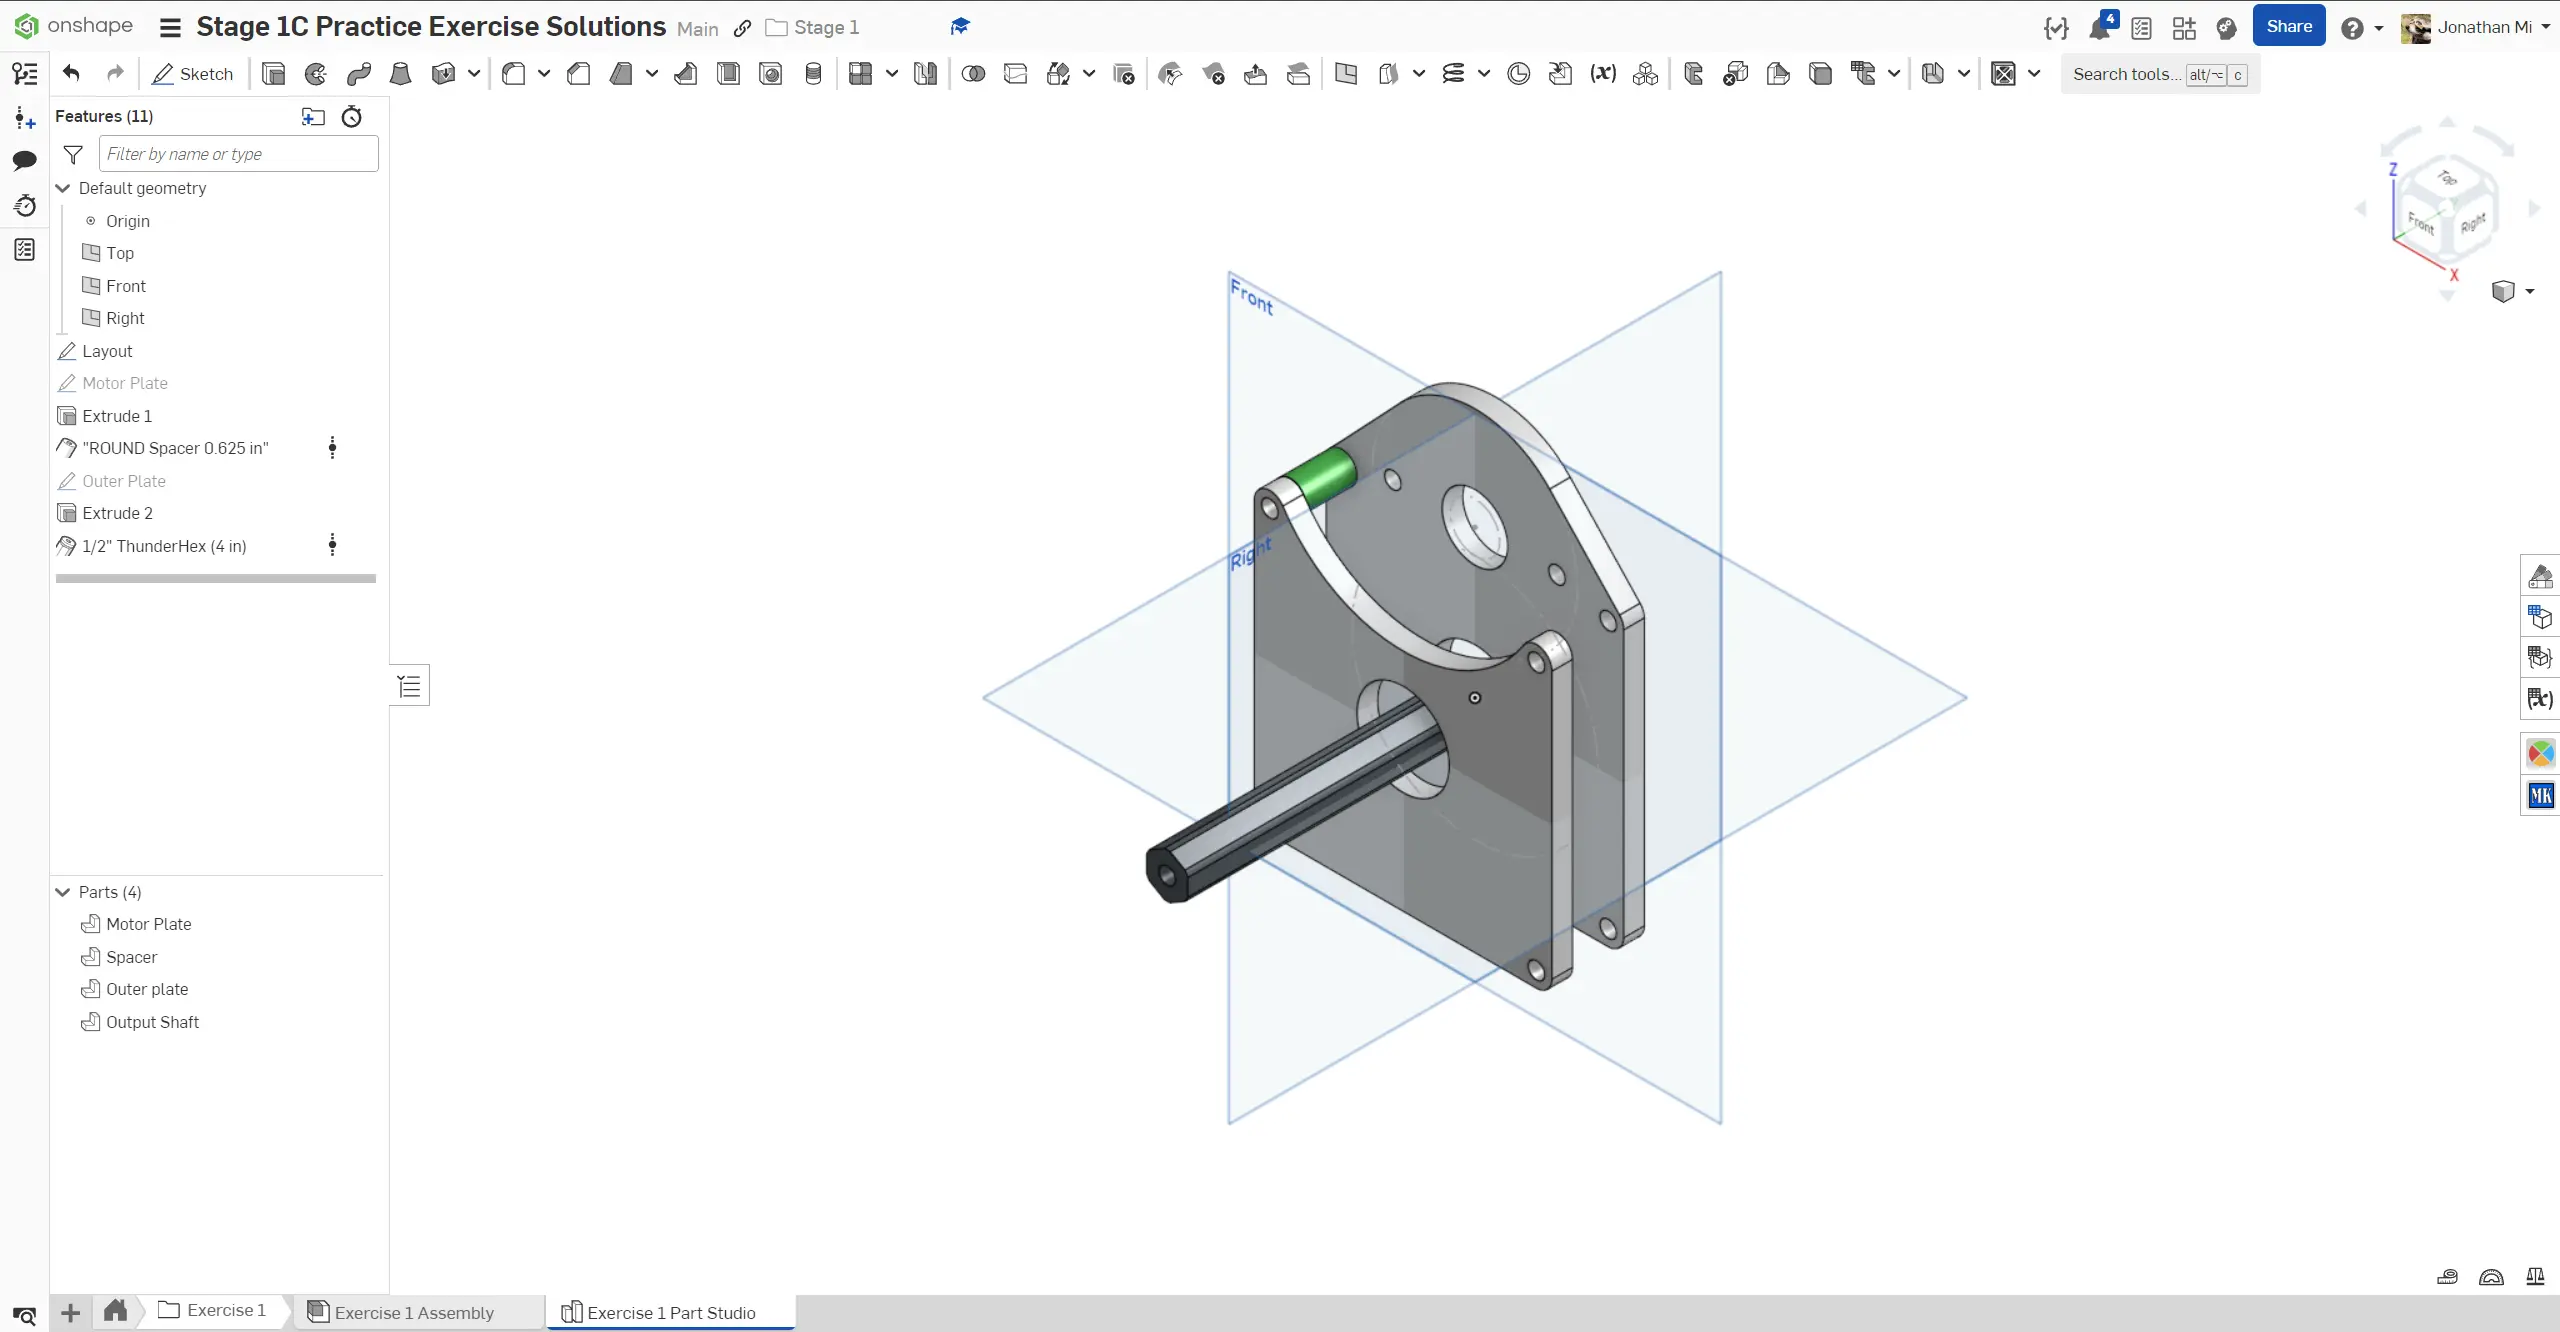Select the Exercise 1 Part Studio tab
Image resolution: width=2560 pixels, height=1332 pixels.
coord(671,1312)
